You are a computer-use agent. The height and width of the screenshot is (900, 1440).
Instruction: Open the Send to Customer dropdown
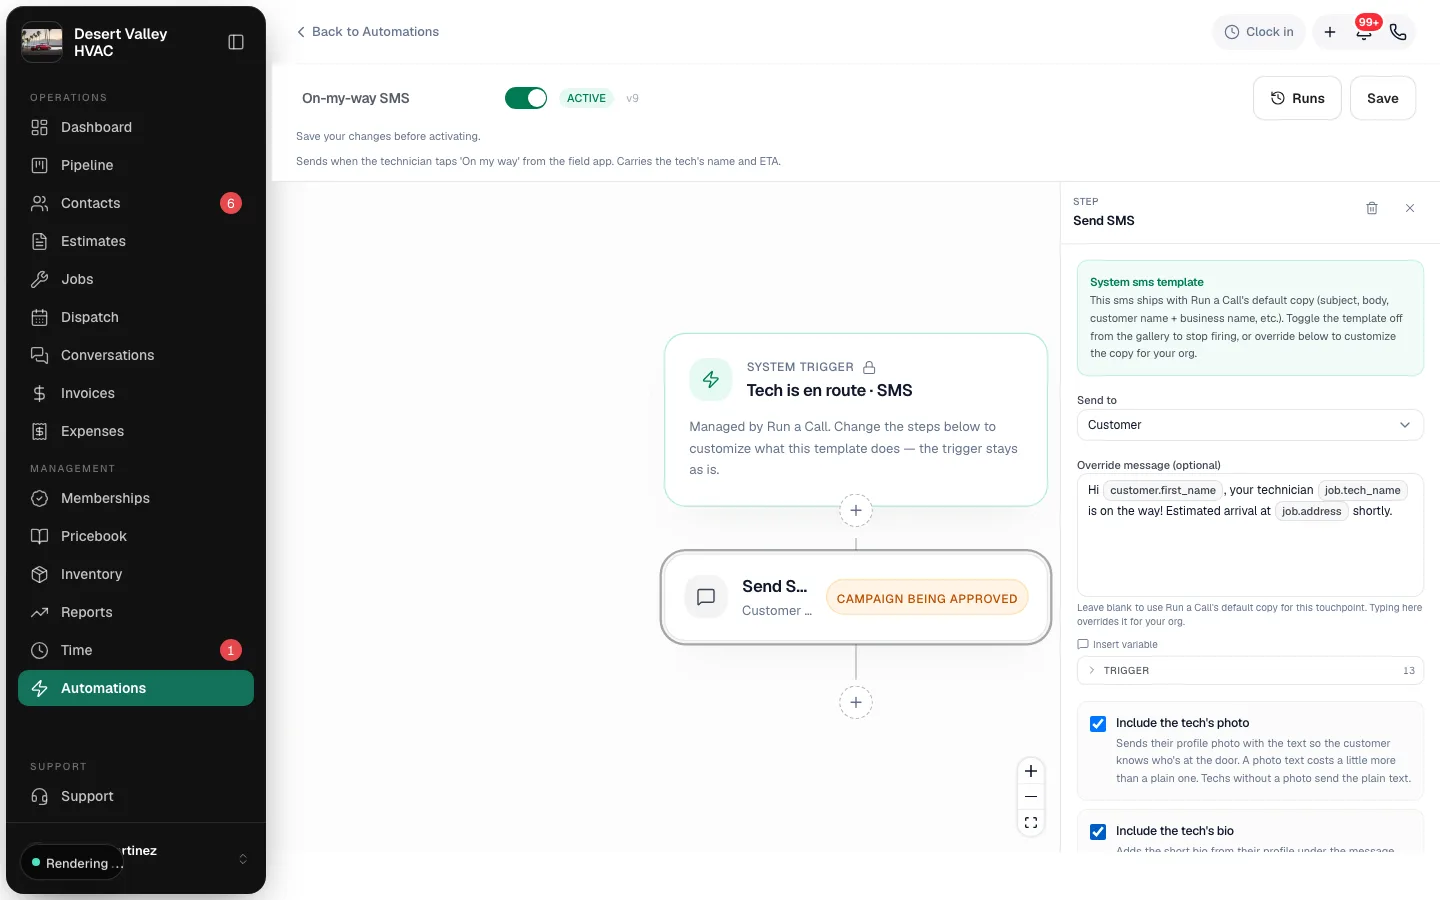pyautogui.click(x=1250, y=425)
